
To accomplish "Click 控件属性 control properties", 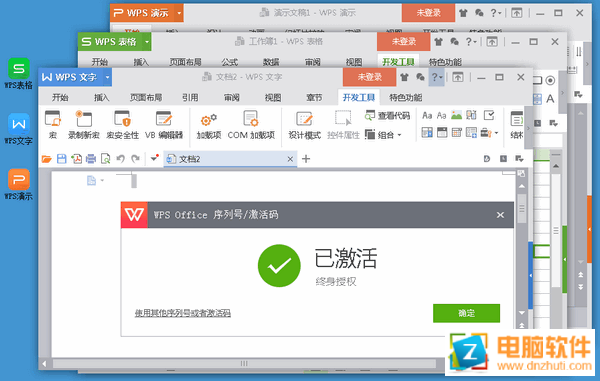I will [x=343, y=124].
